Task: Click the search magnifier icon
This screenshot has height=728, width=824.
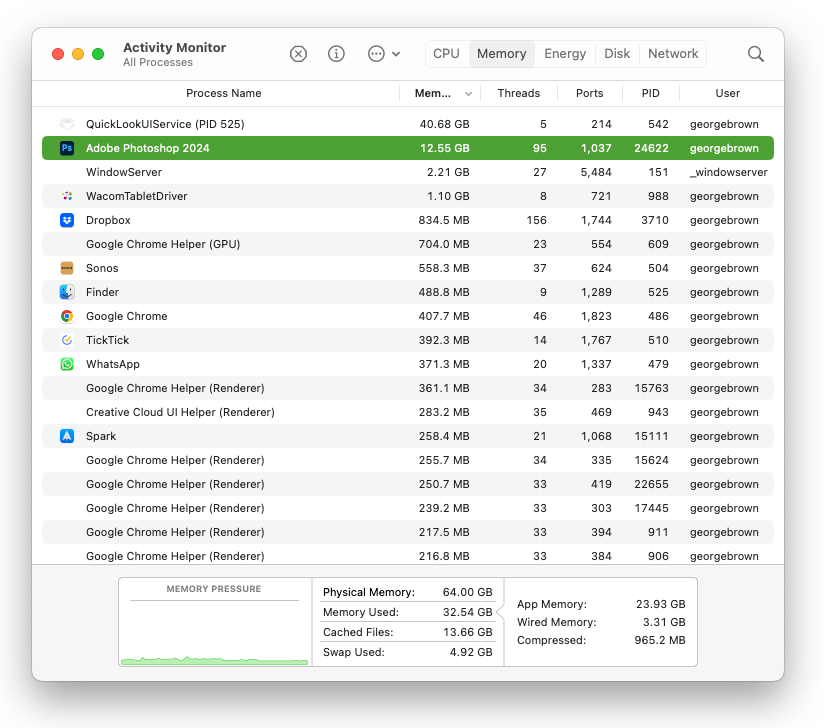Action: pyautogui.click(x=756, y=54)
